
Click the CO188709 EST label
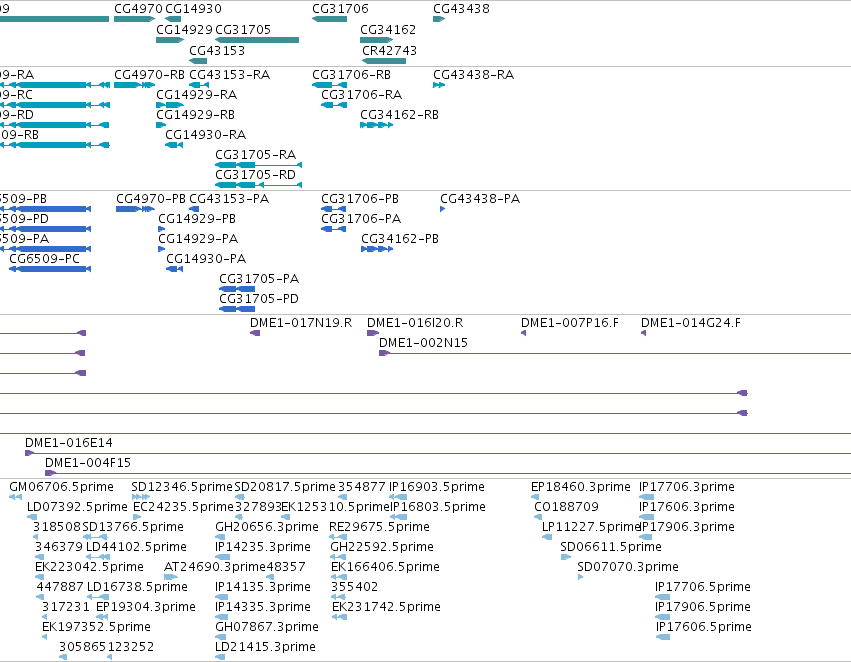(x=567, y=507)
